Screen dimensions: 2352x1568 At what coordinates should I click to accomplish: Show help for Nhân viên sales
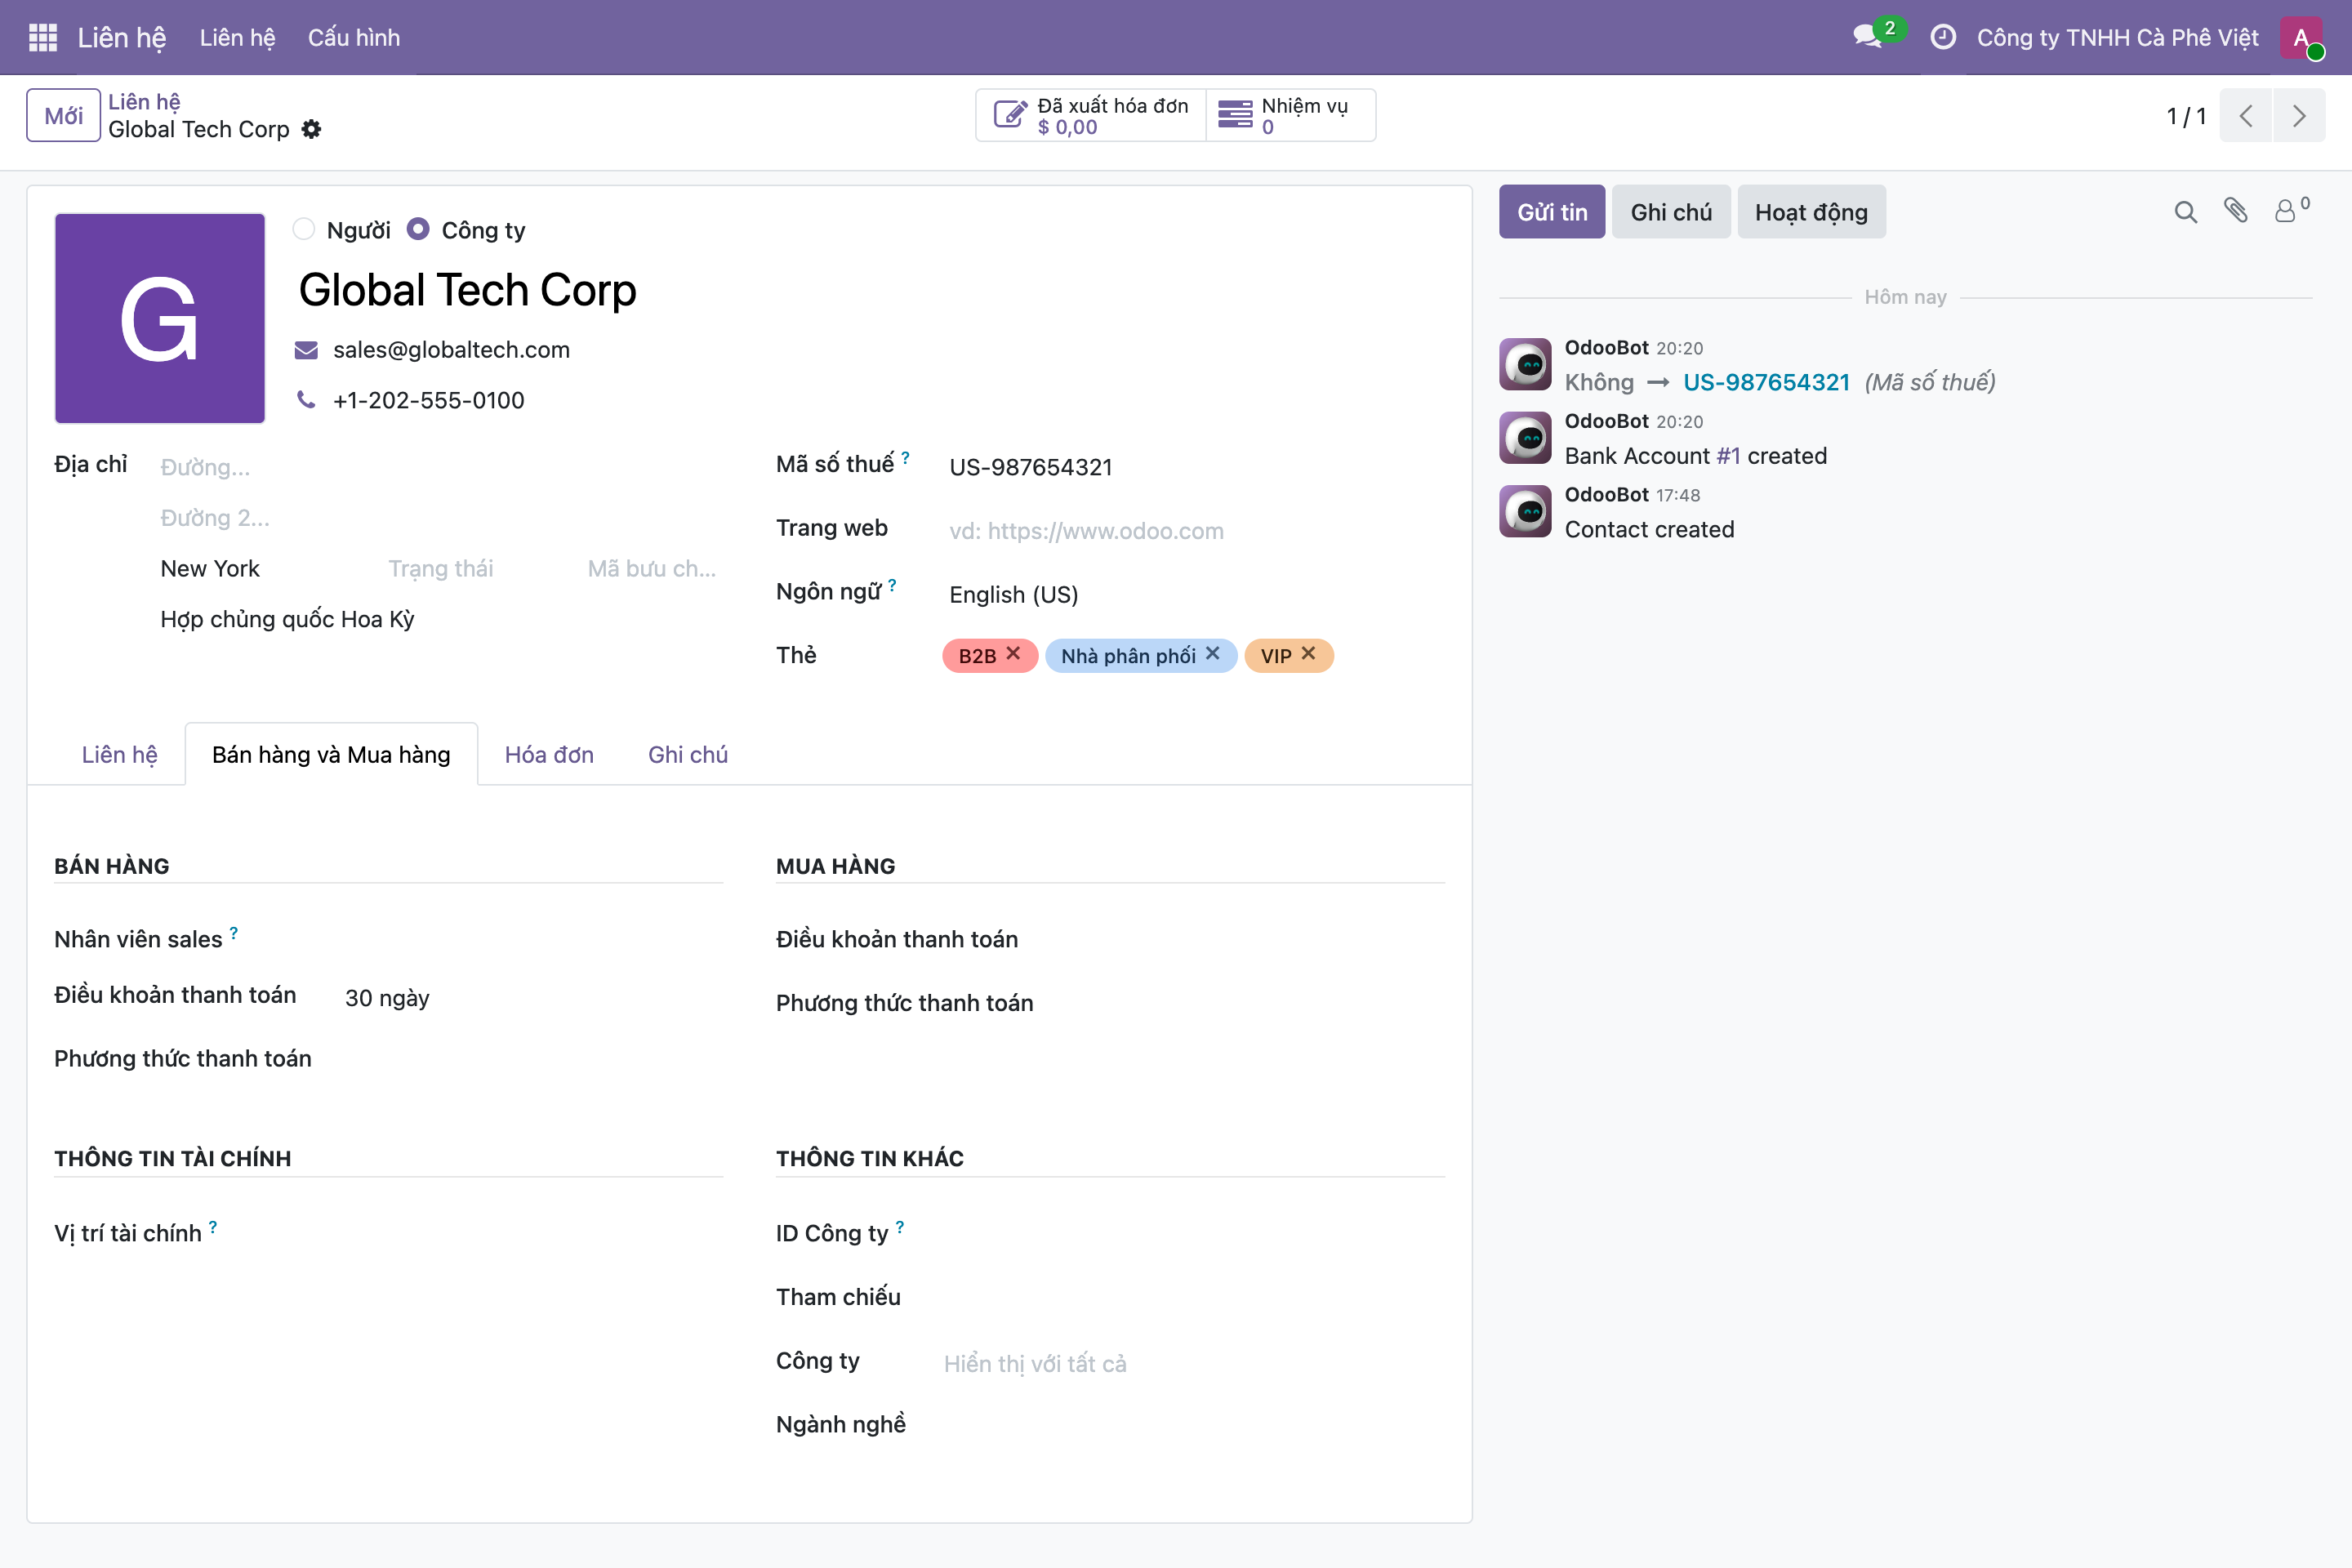233,932
